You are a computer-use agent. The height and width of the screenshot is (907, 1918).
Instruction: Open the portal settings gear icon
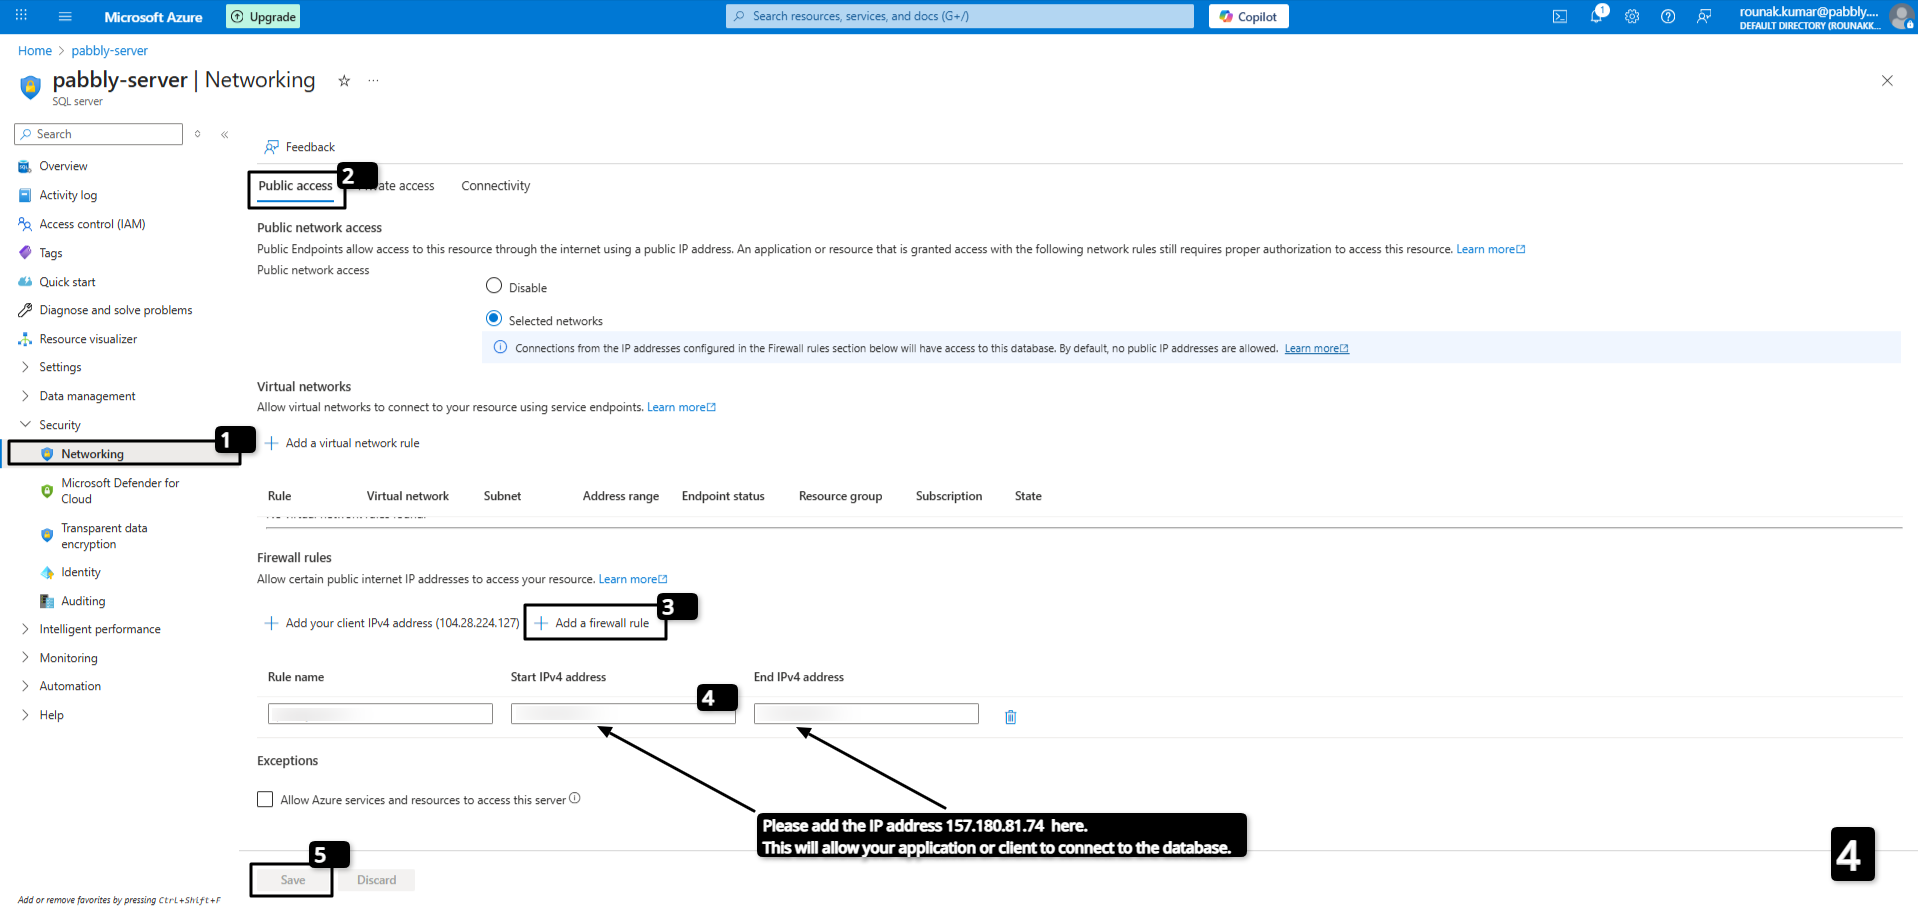[x=1632, y=17]
